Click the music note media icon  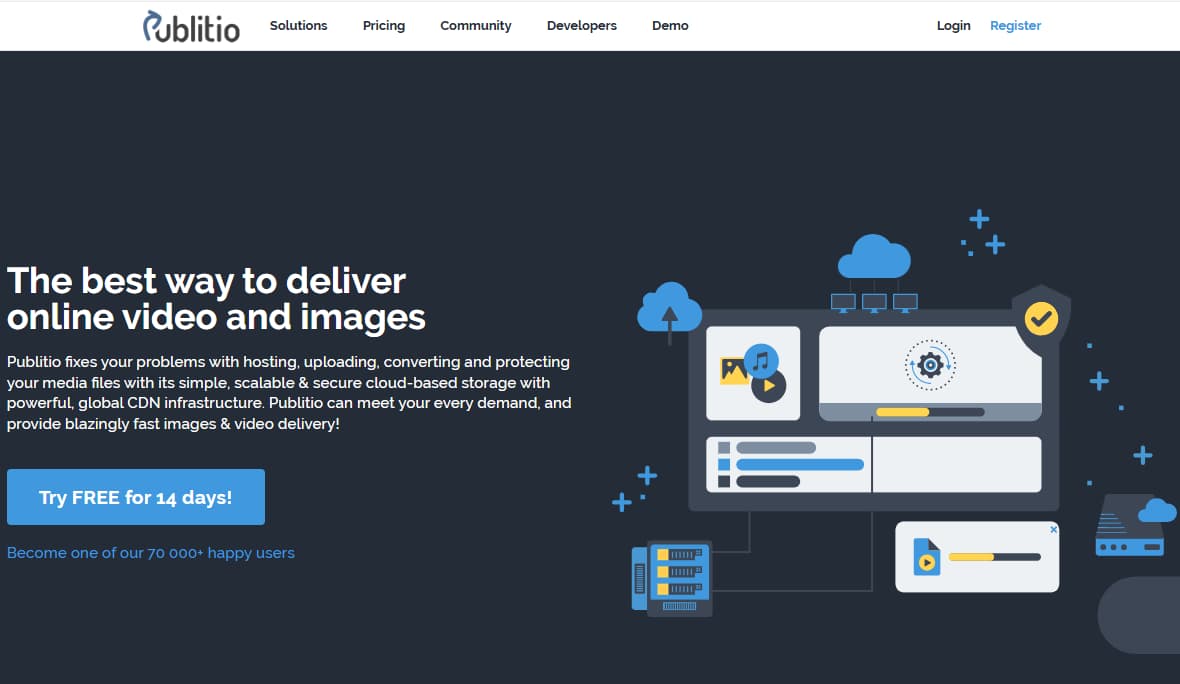(761, 360)
